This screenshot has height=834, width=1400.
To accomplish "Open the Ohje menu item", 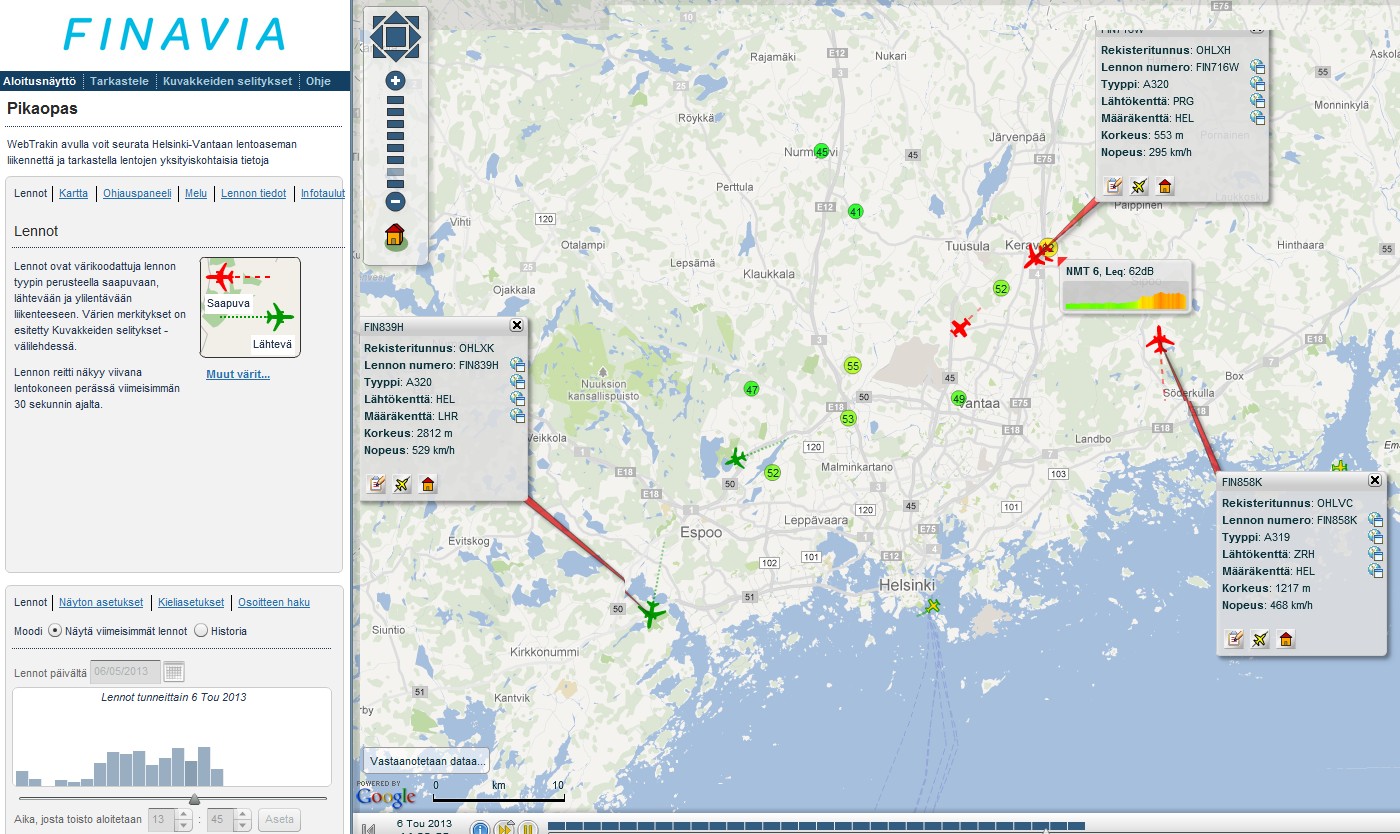I will (x=318, y=81).
